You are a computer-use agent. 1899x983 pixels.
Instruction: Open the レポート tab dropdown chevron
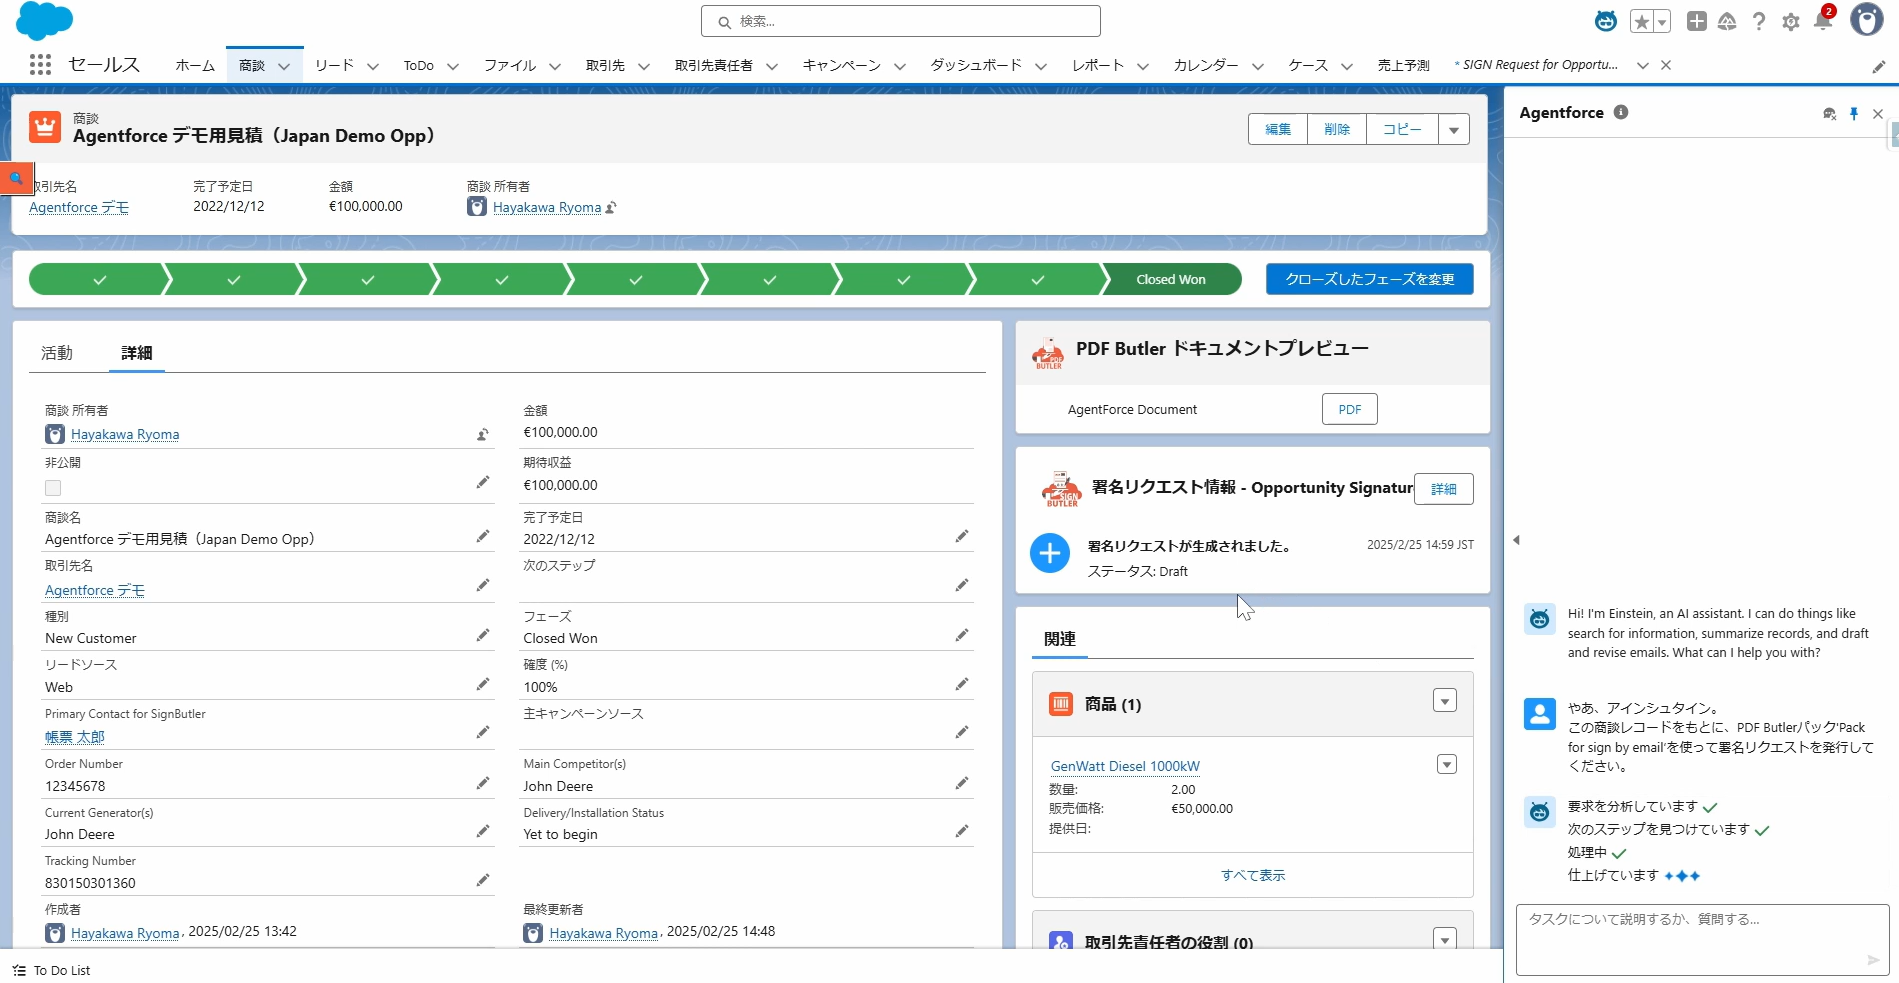pos(1143,66)
